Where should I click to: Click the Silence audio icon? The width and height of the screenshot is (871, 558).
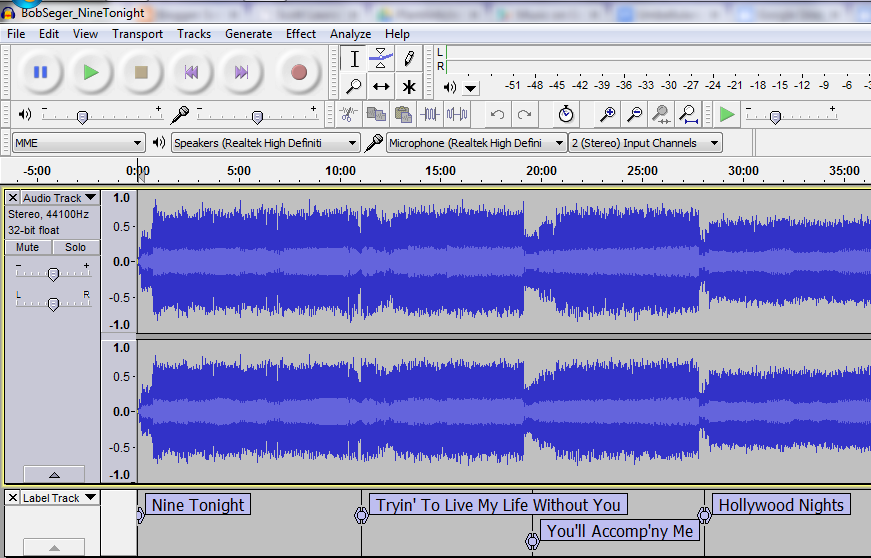coord(457,115)
